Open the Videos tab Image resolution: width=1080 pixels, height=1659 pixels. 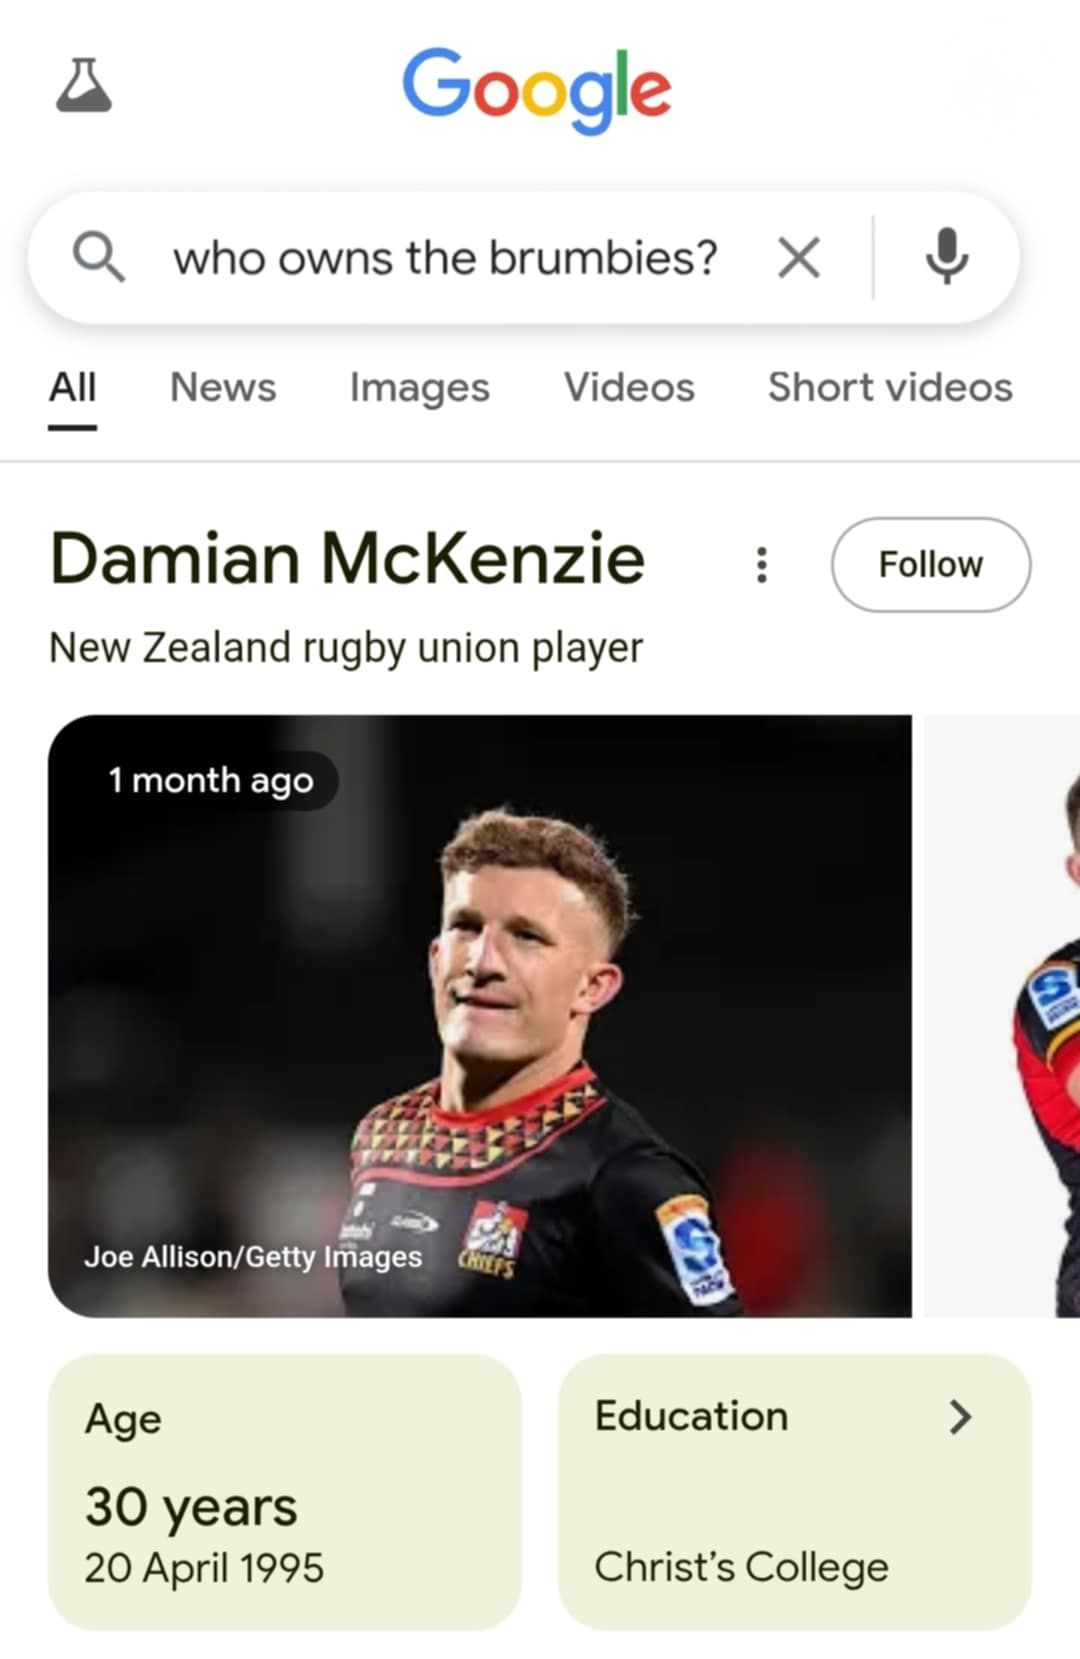click(629, 388)
